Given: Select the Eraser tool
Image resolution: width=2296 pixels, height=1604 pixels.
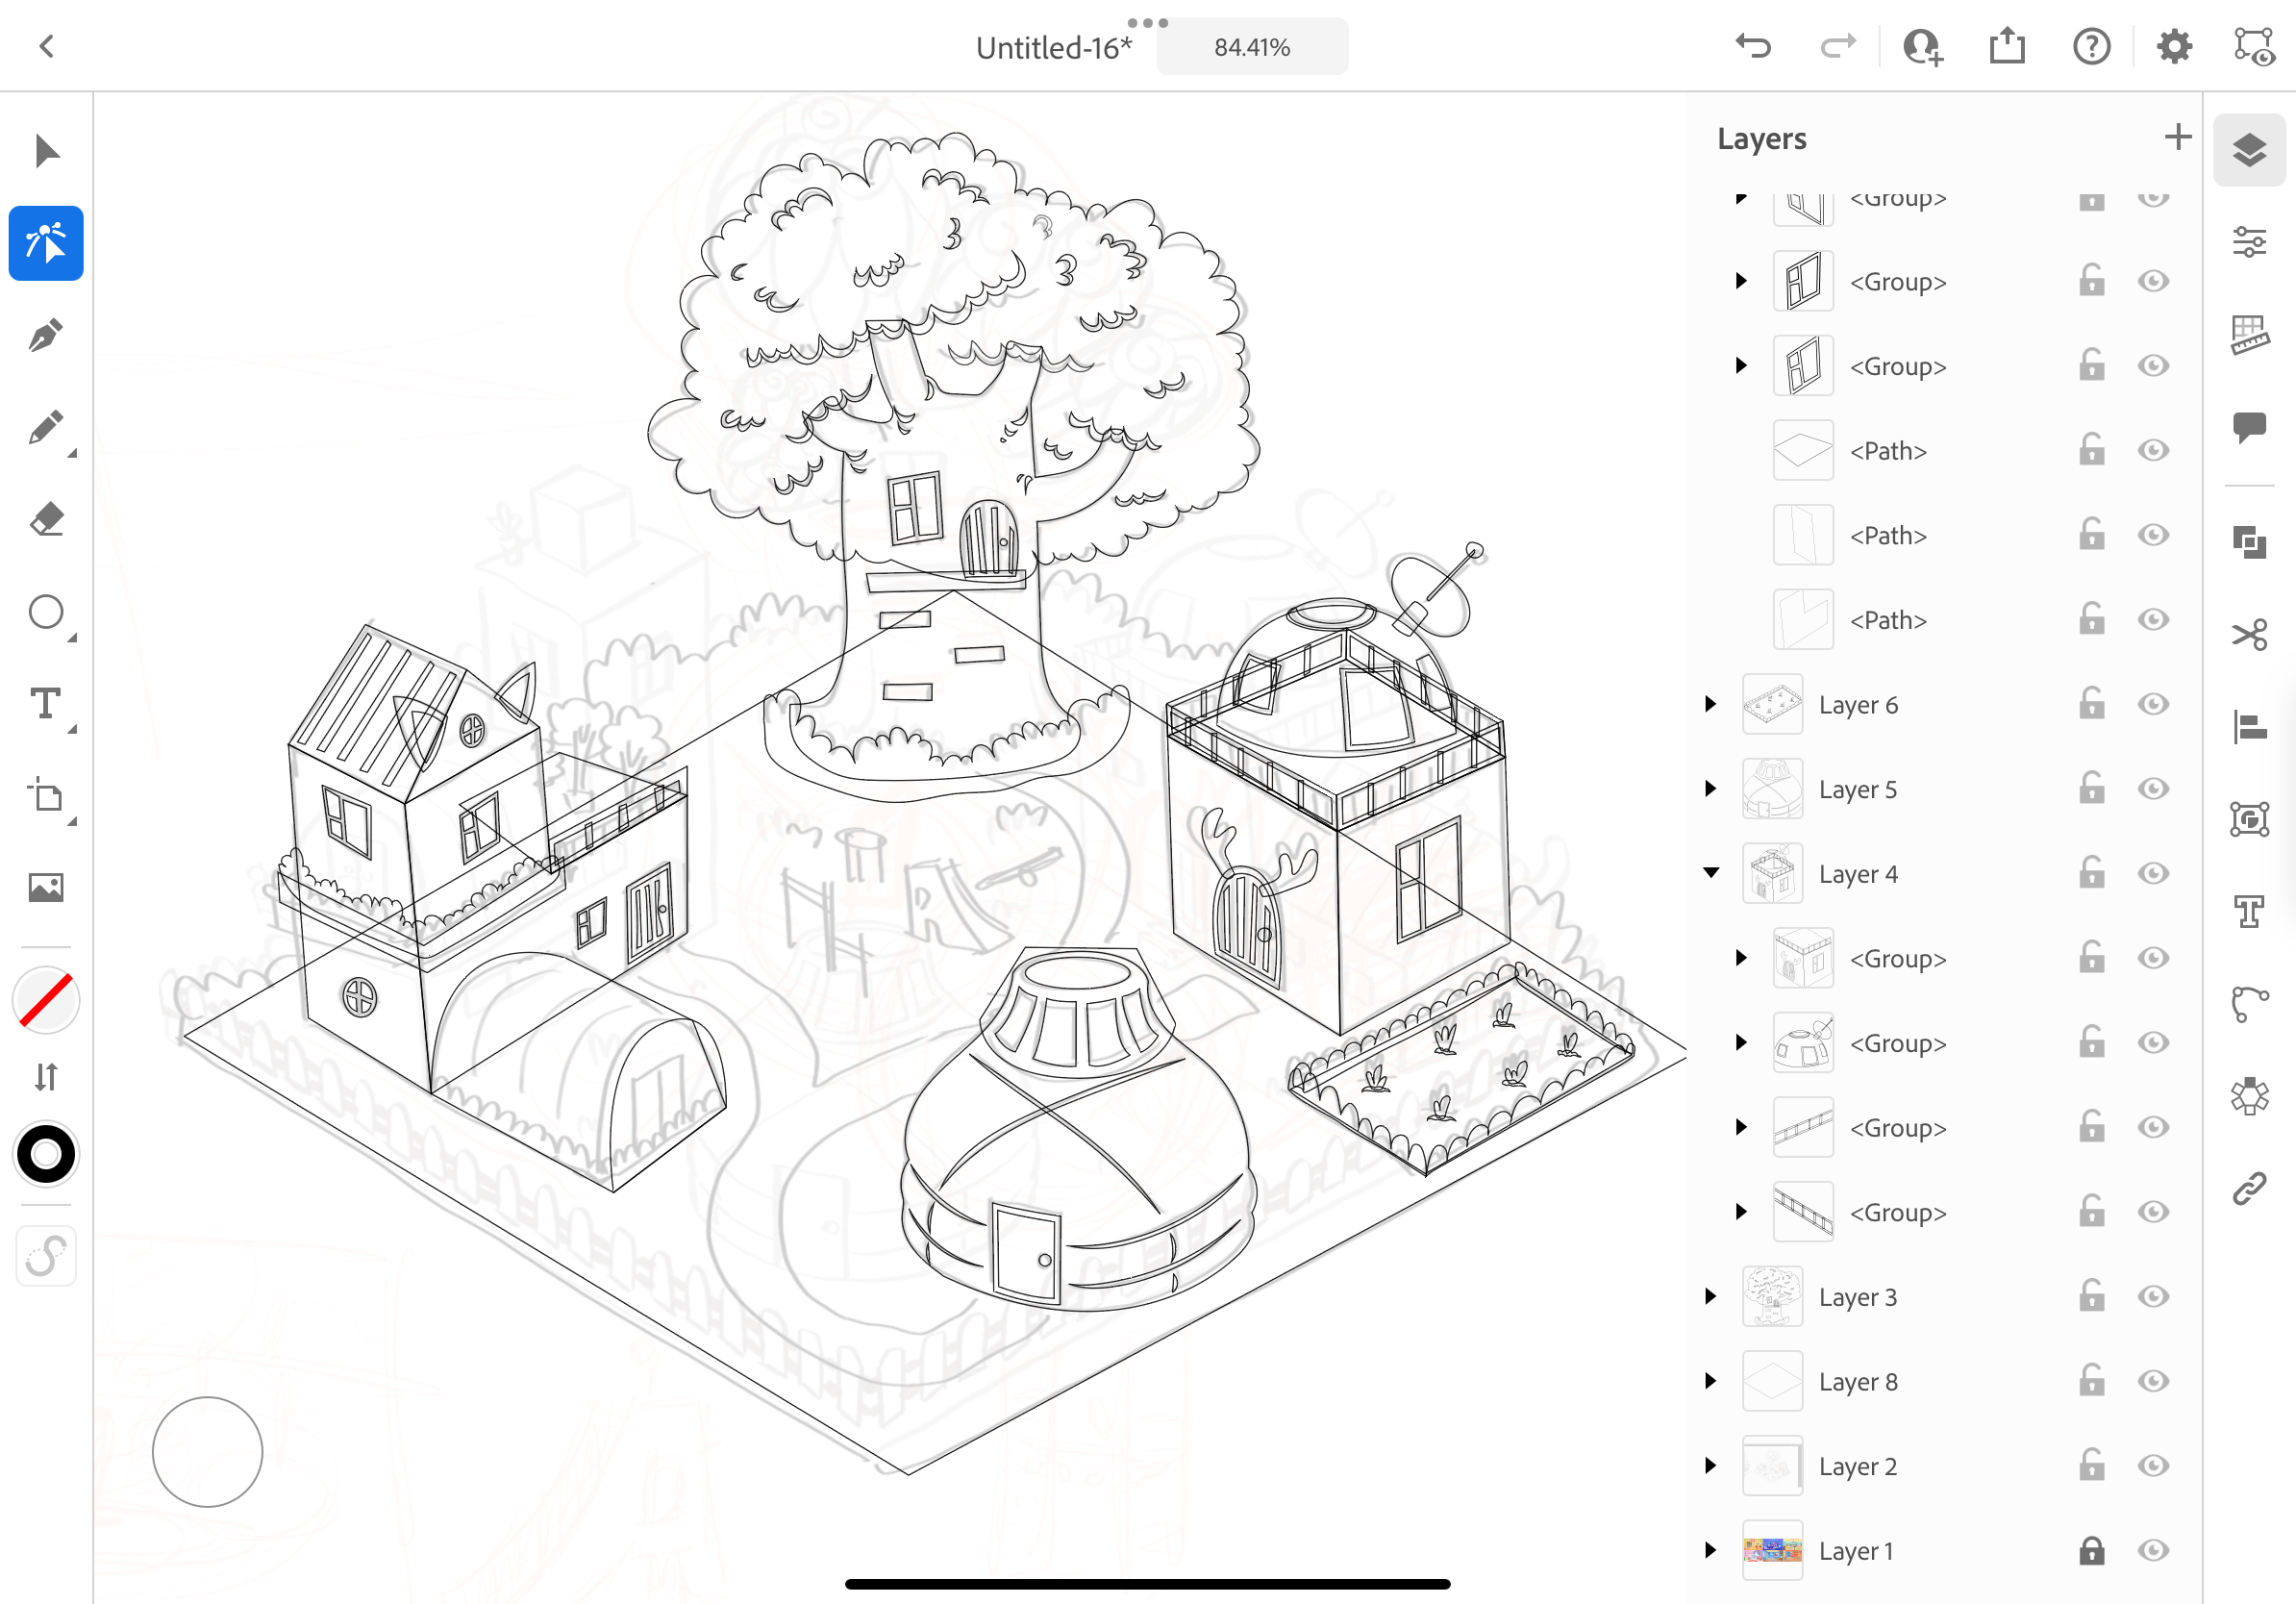Looking at the screenshot, I should 46,520.
